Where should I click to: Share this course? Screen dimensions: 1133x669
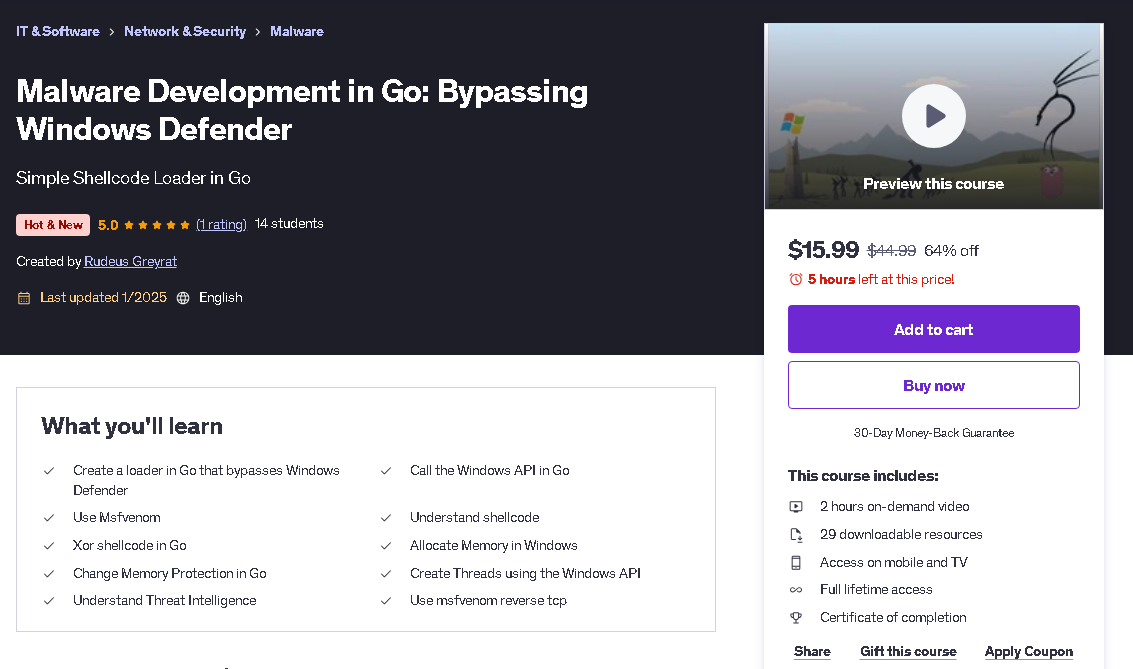tap(812, 651)
